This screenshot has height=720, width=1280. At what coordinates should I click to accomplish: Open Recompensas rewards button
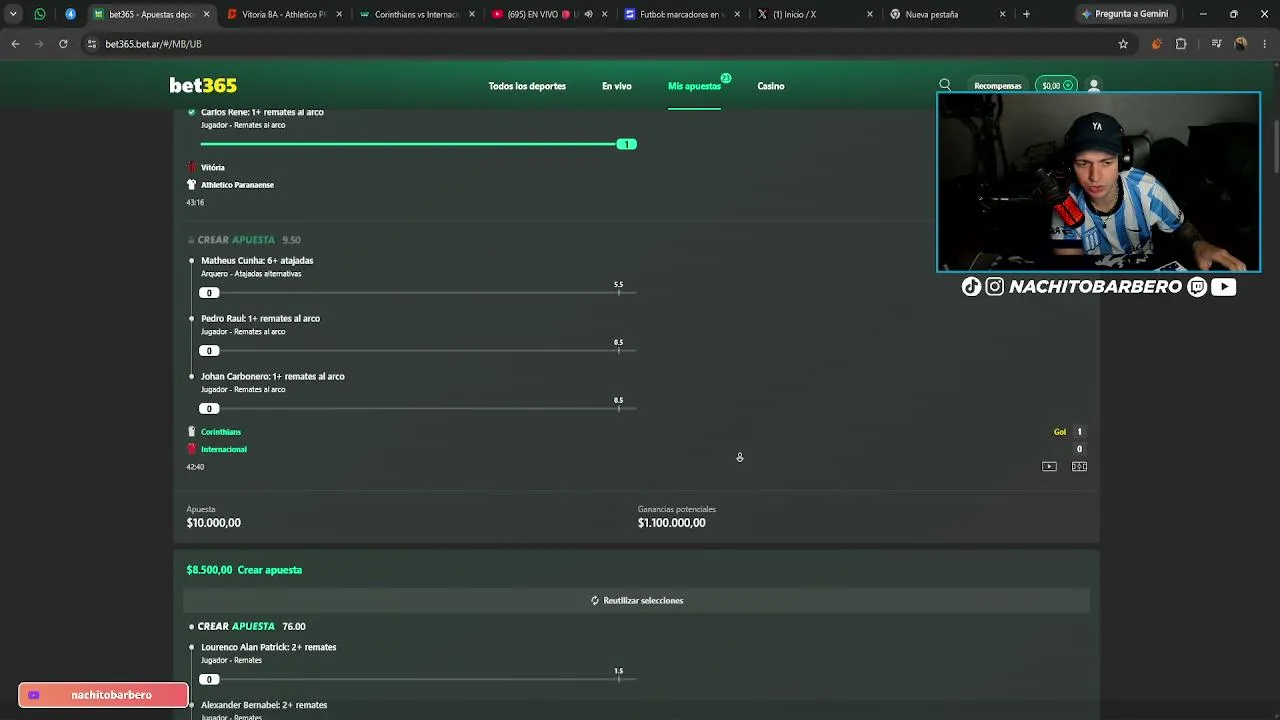998,86
